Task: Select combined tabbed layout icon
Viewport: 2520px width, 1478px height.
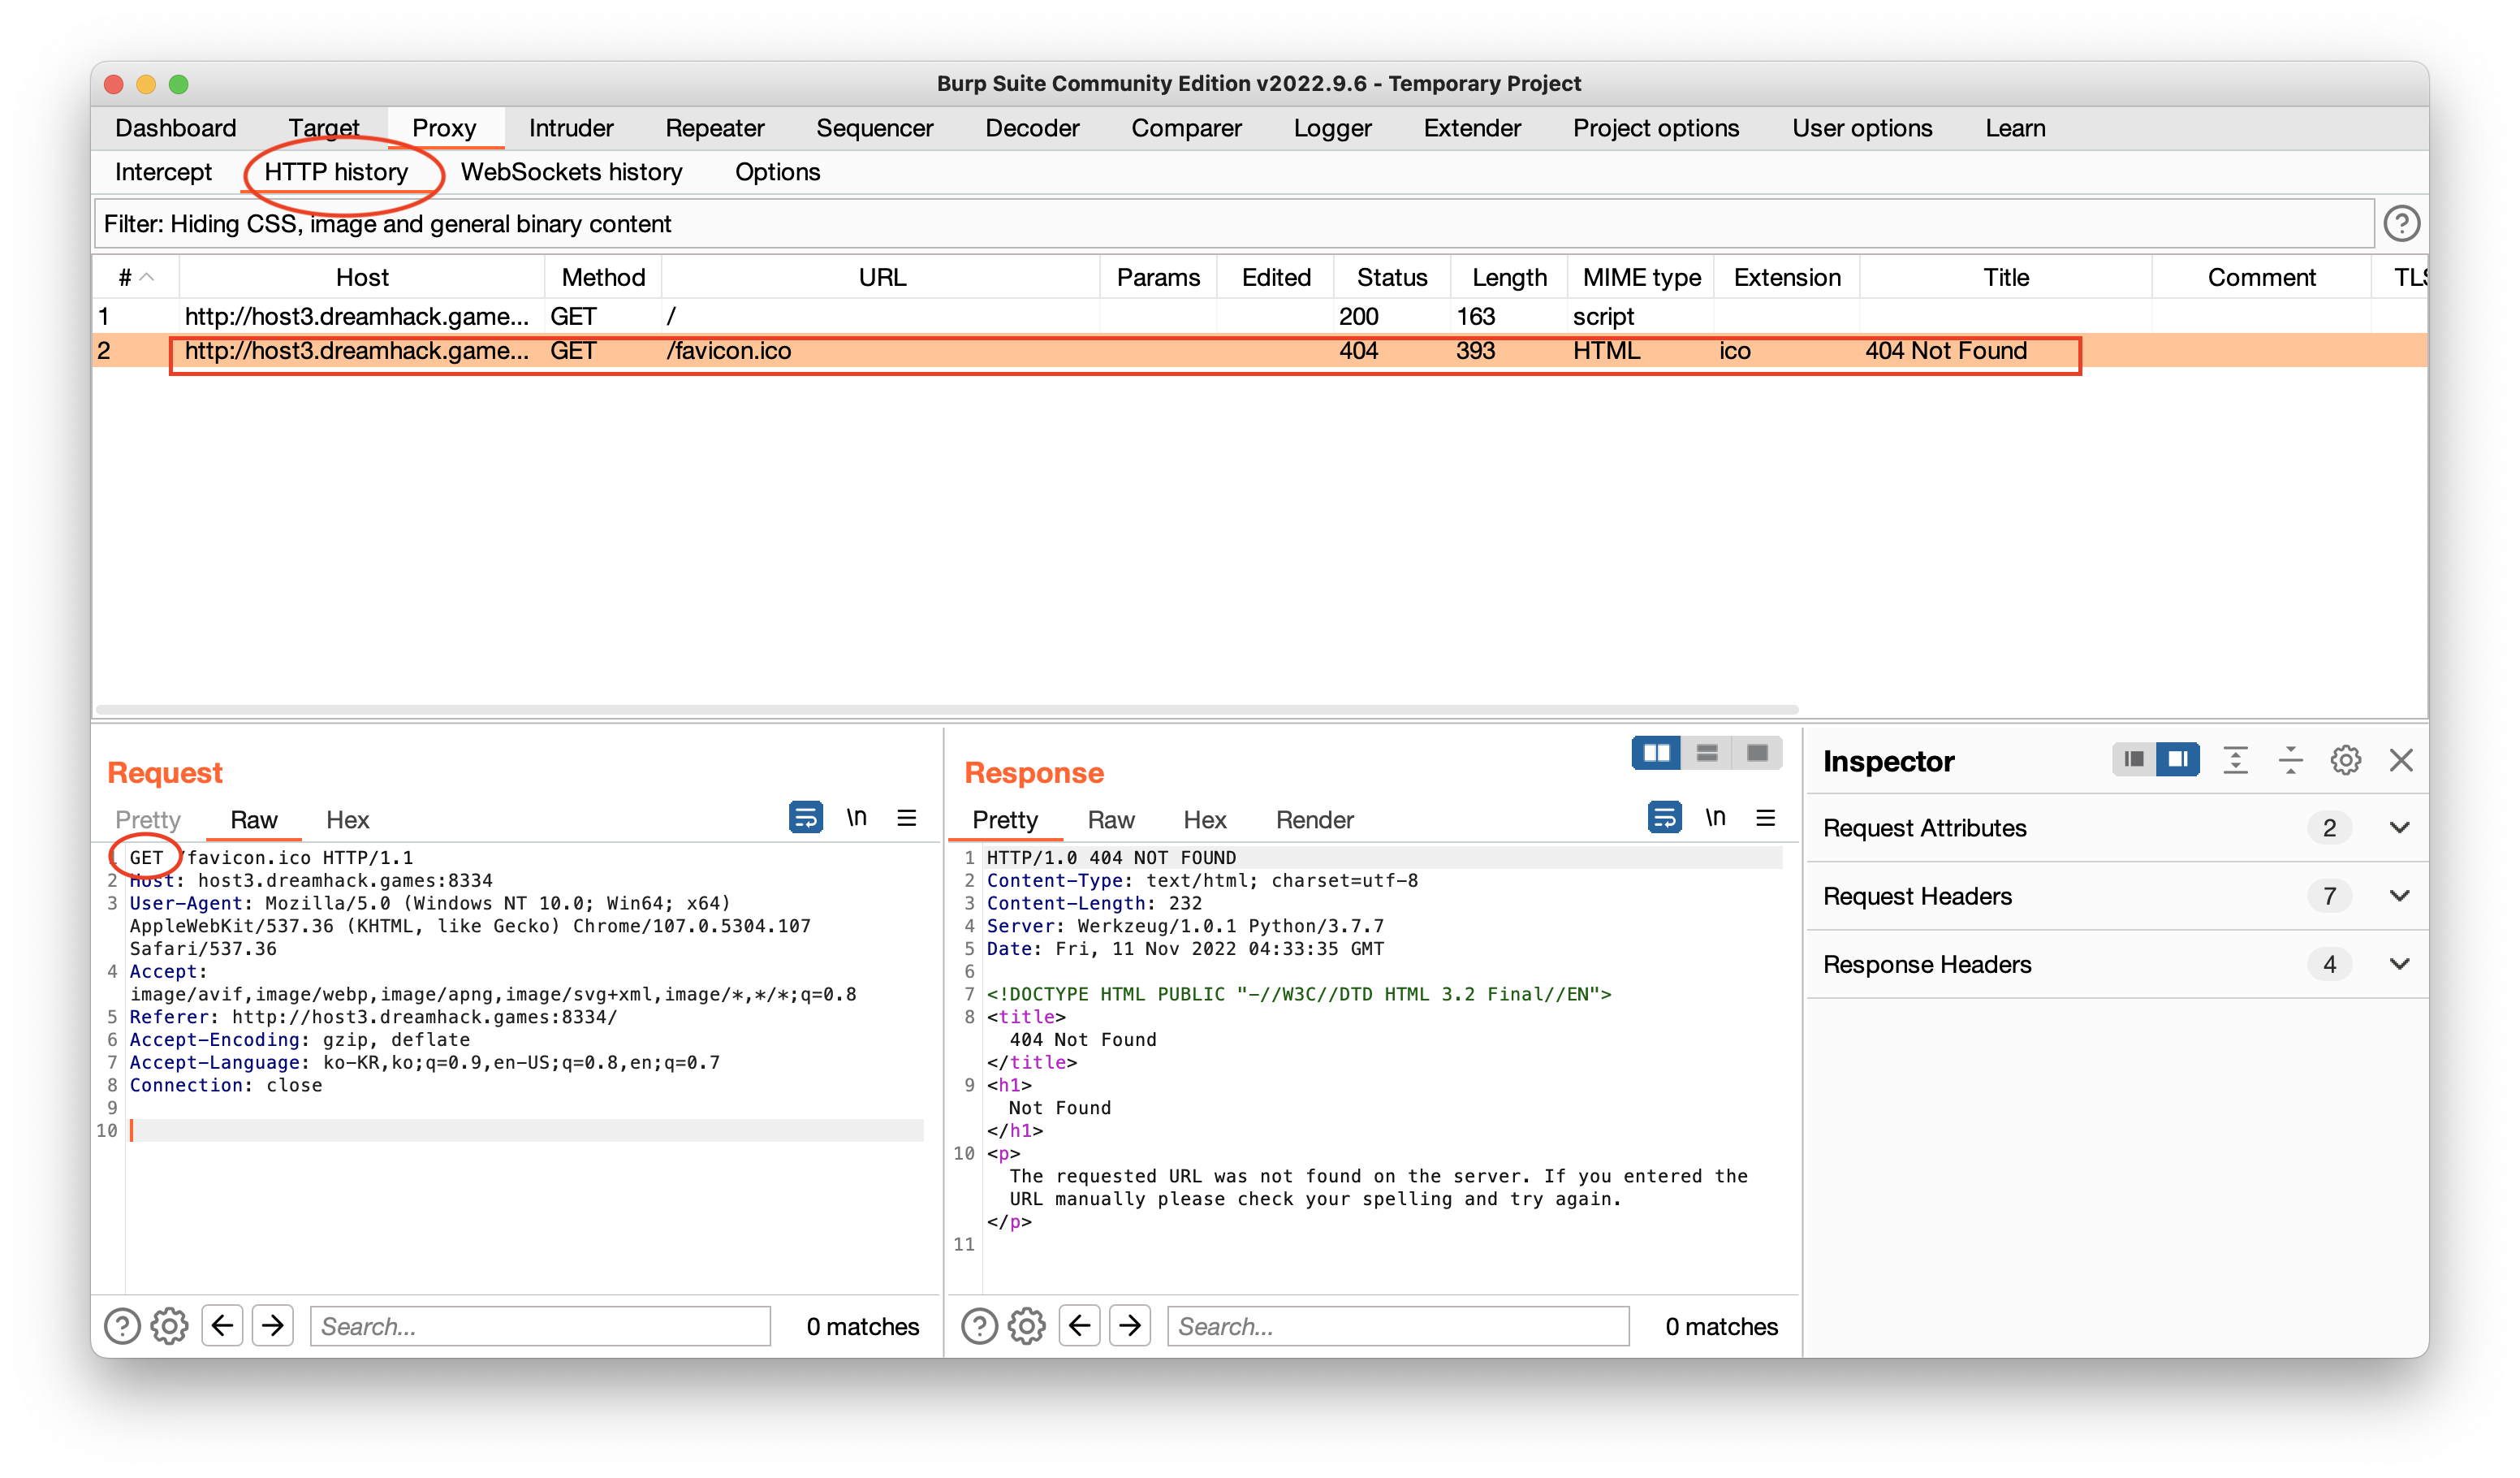Action: coord(1756,753)
